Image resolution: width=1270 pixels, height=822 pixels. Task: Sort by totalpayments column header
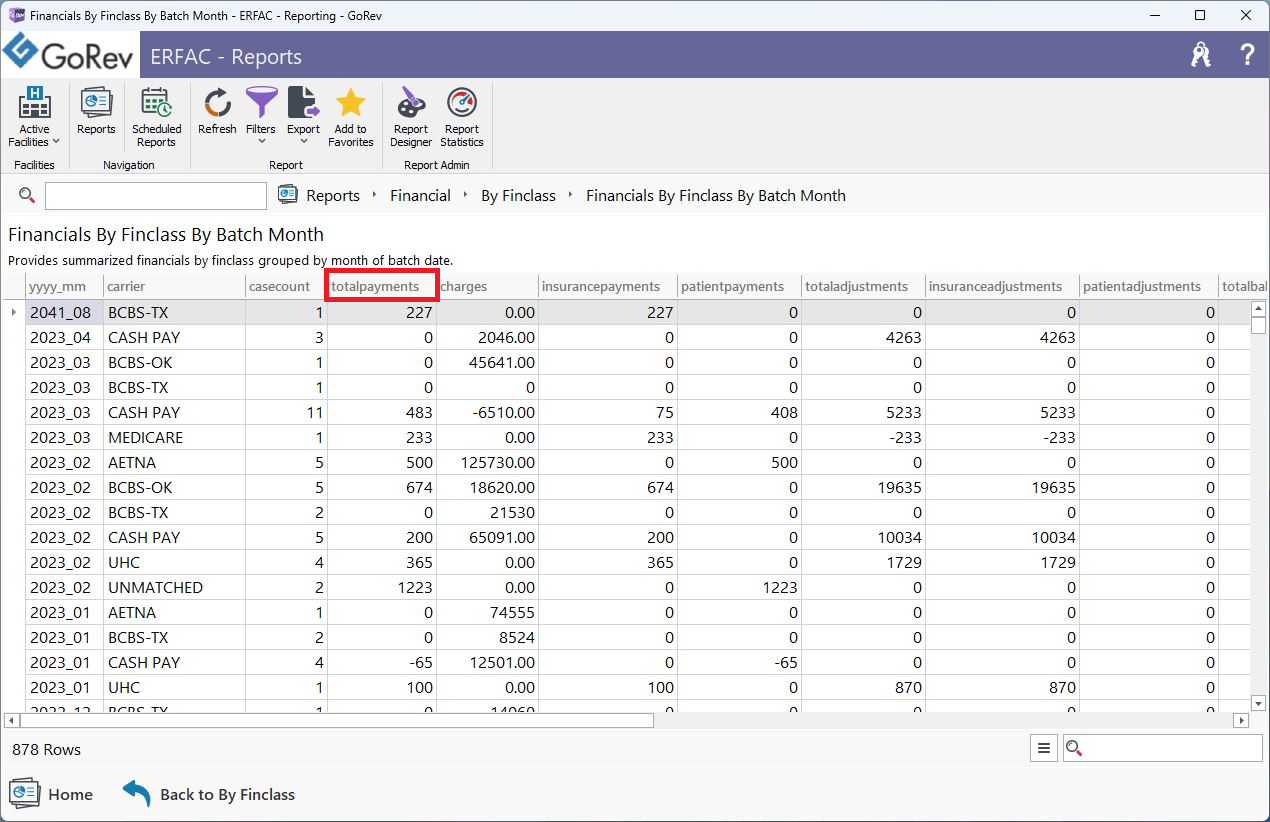coord(382,286)
